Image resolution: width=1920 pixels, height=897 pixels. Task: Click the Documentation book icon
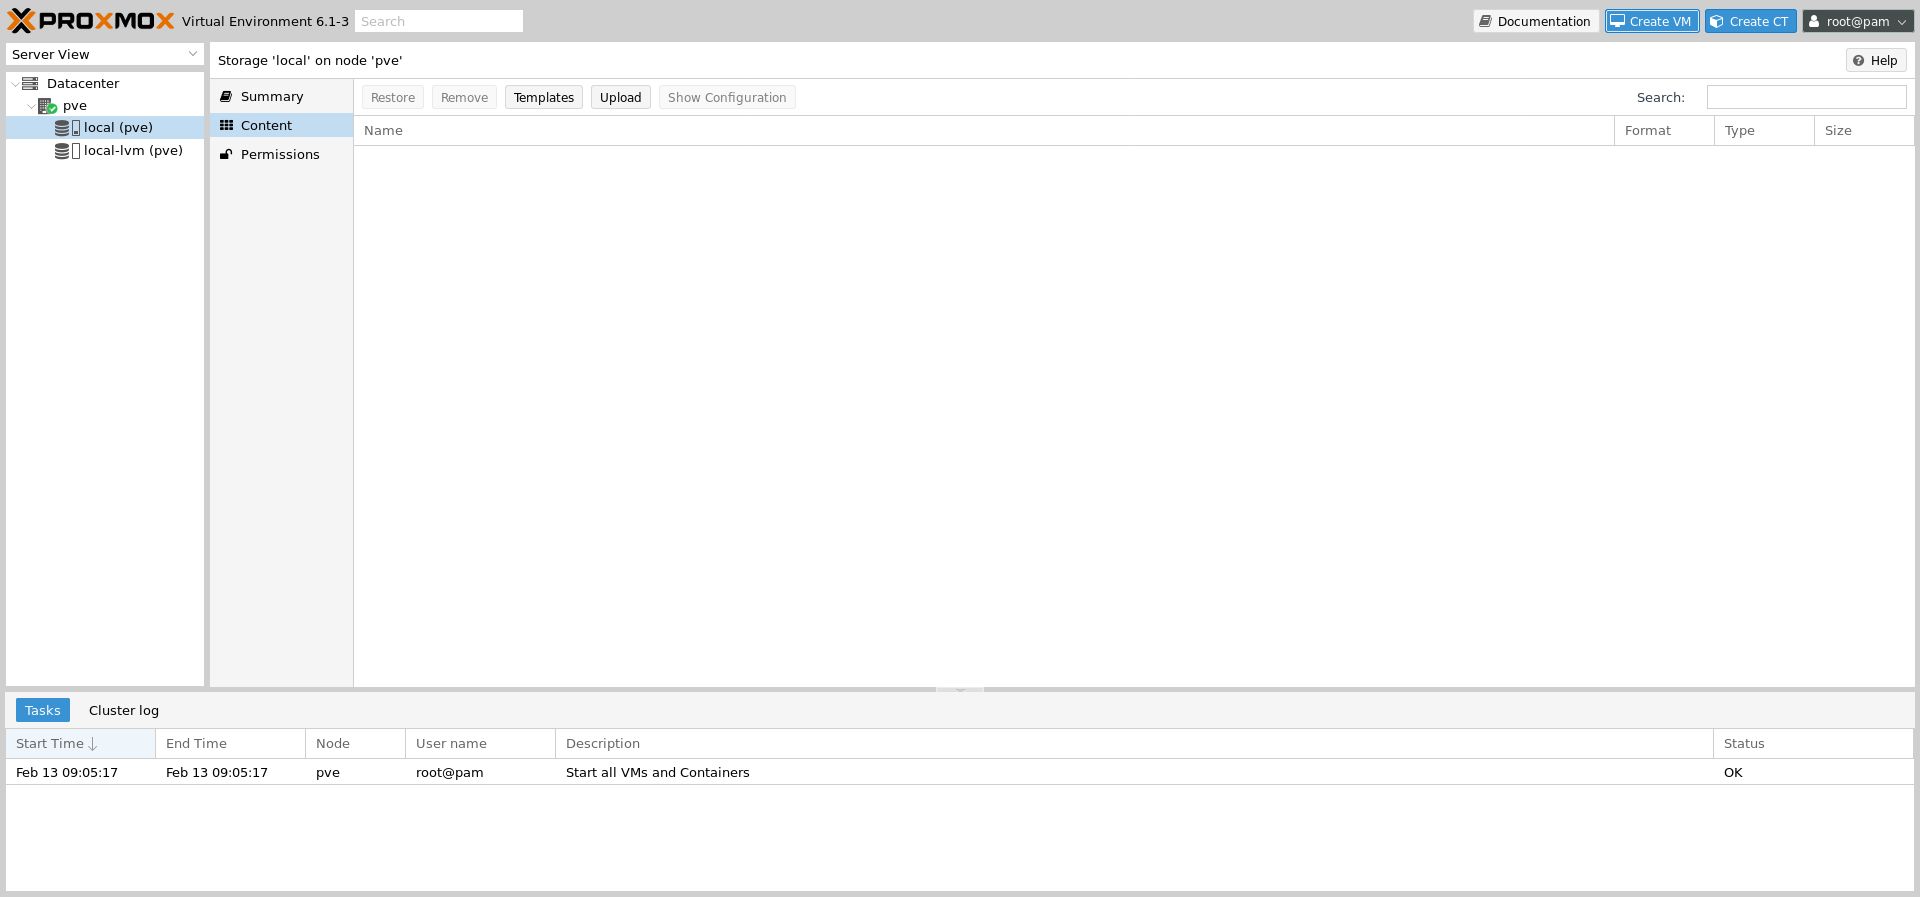[x=1486, y=22]
